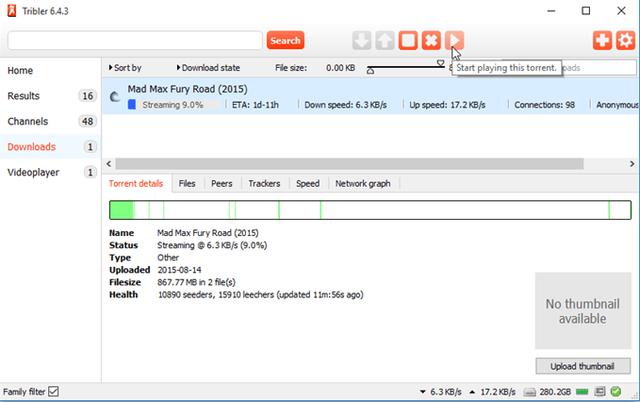This screenshot has width=640, height=402.
Task: Click the blue square next to Streaming 9.0%
Action: click(132, 104)
